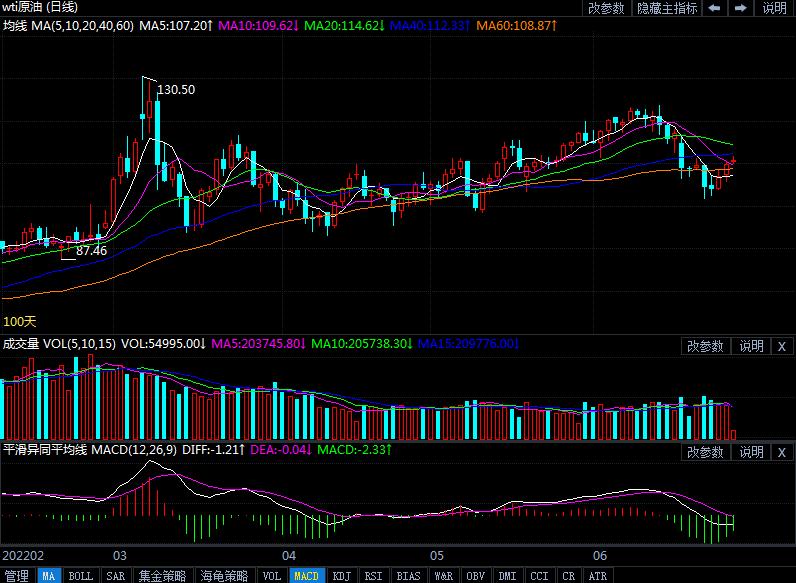The height and width of the screenshot is (583, 796).
Task: Select the 海龟策略 tab
Action: click(224, 576)
